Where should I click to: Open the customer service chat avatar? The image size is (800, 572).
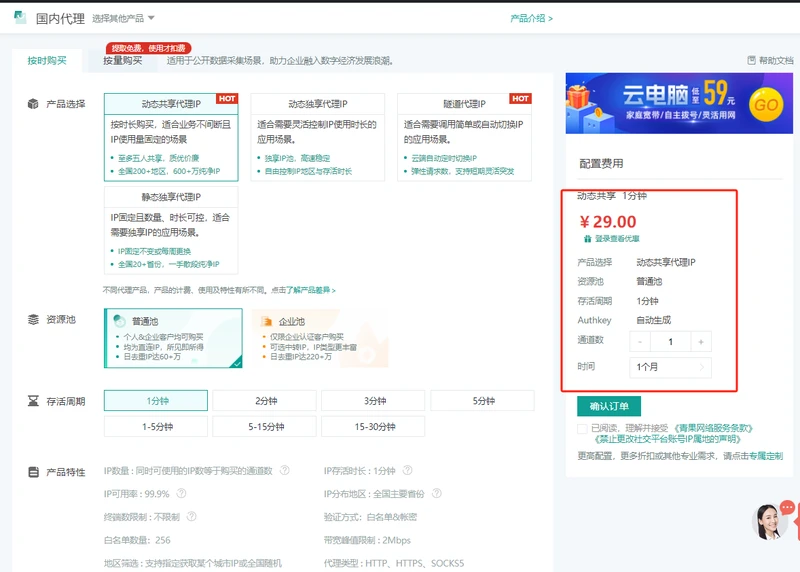tap(769, 522)
